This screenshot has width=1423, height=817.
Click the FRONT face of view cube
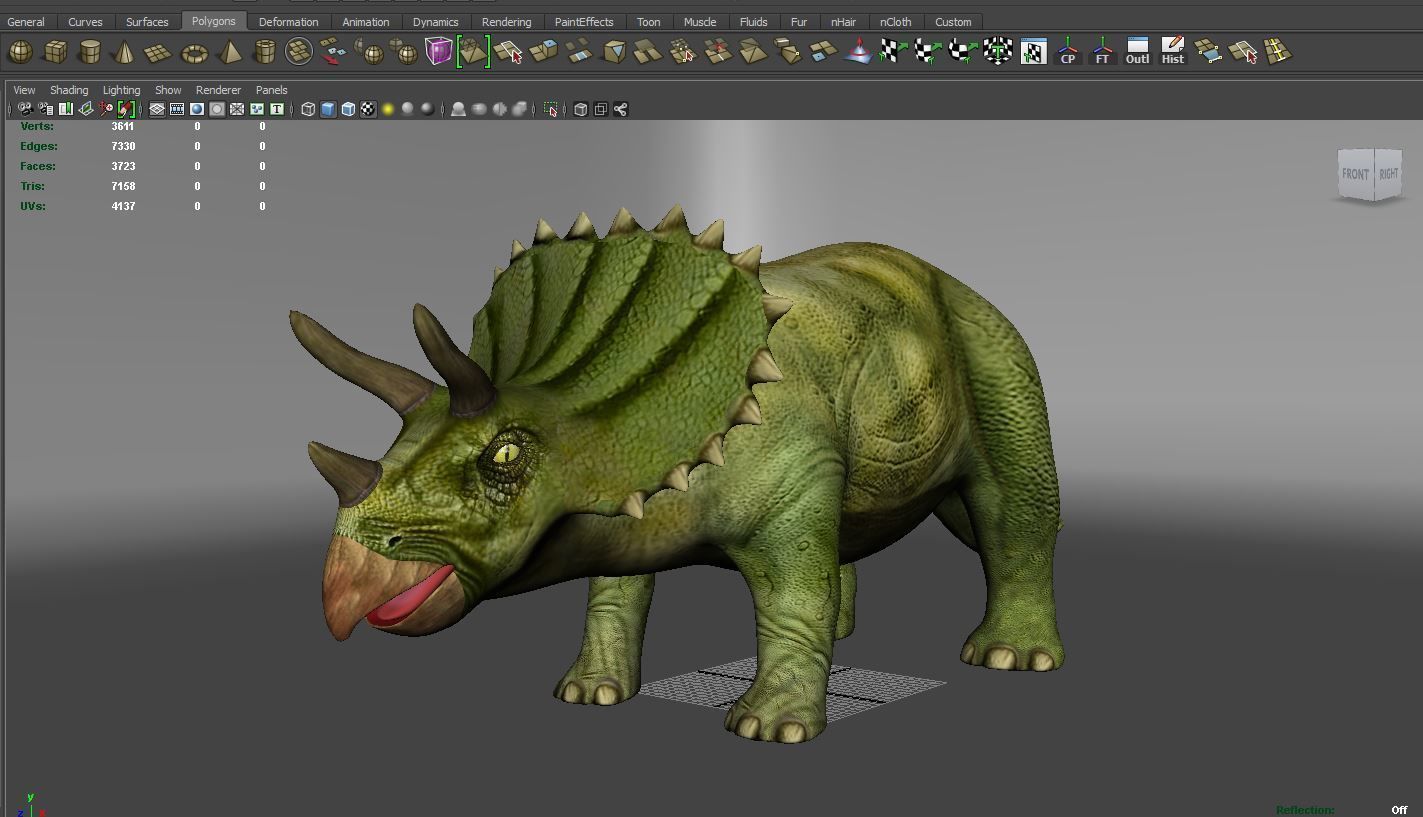1355,174
